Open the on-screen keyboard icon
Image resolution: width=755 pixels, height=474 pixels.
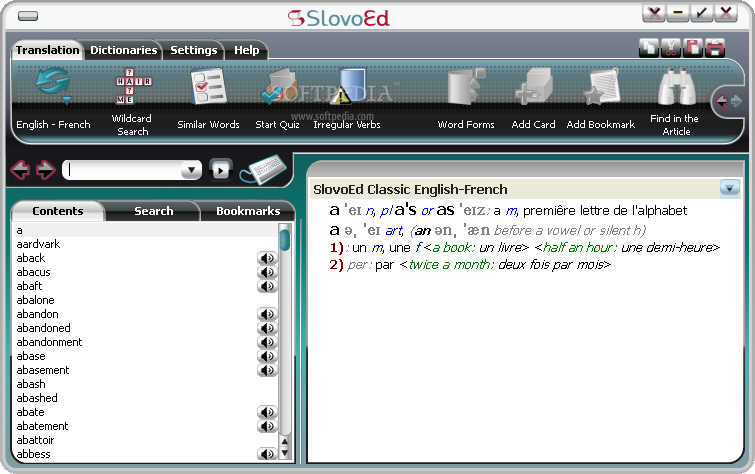coord(263,170)
